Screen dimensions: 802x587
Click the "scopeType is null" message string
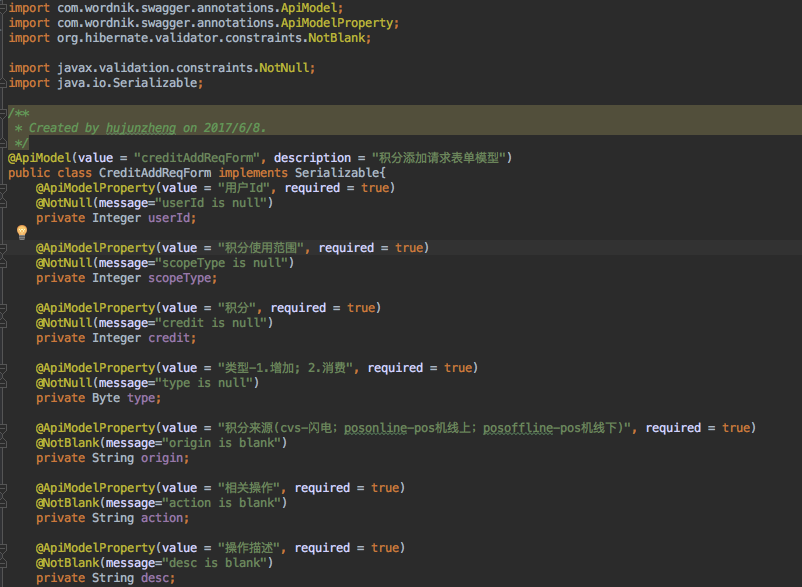[x=221, y=263]
